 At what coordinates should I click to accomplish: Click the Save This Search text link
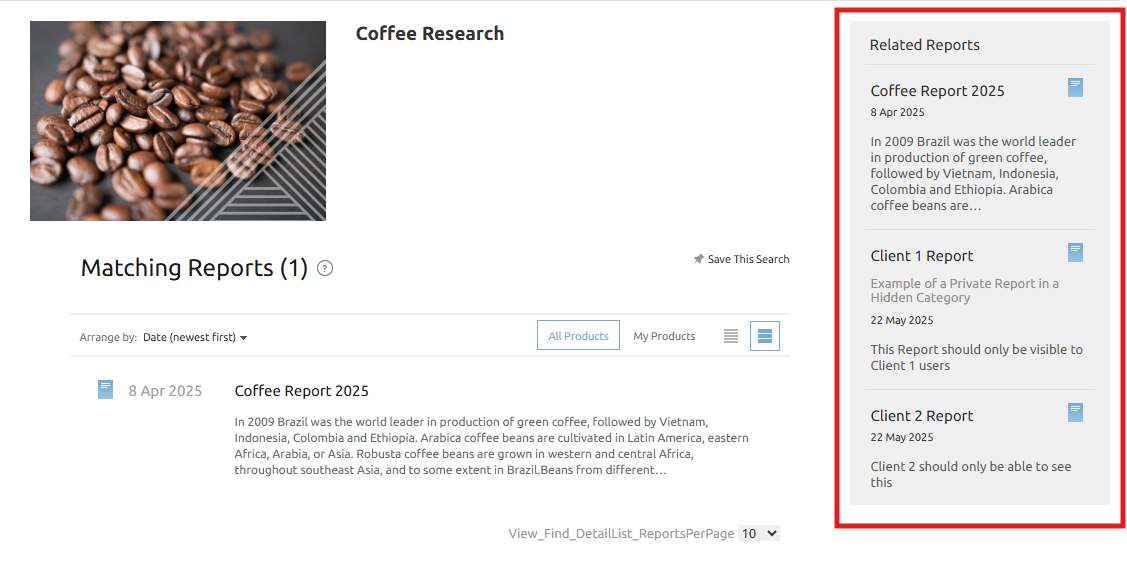pyautogui.click(x=748, y=259)
